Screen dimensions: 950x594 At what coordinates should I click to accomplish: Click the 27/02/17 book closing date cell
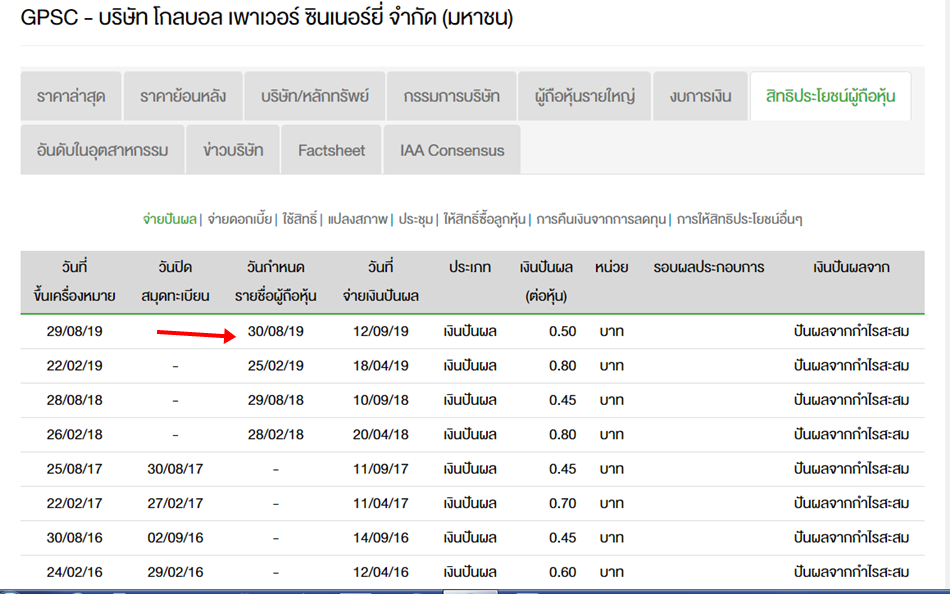(x=175, y=504)
